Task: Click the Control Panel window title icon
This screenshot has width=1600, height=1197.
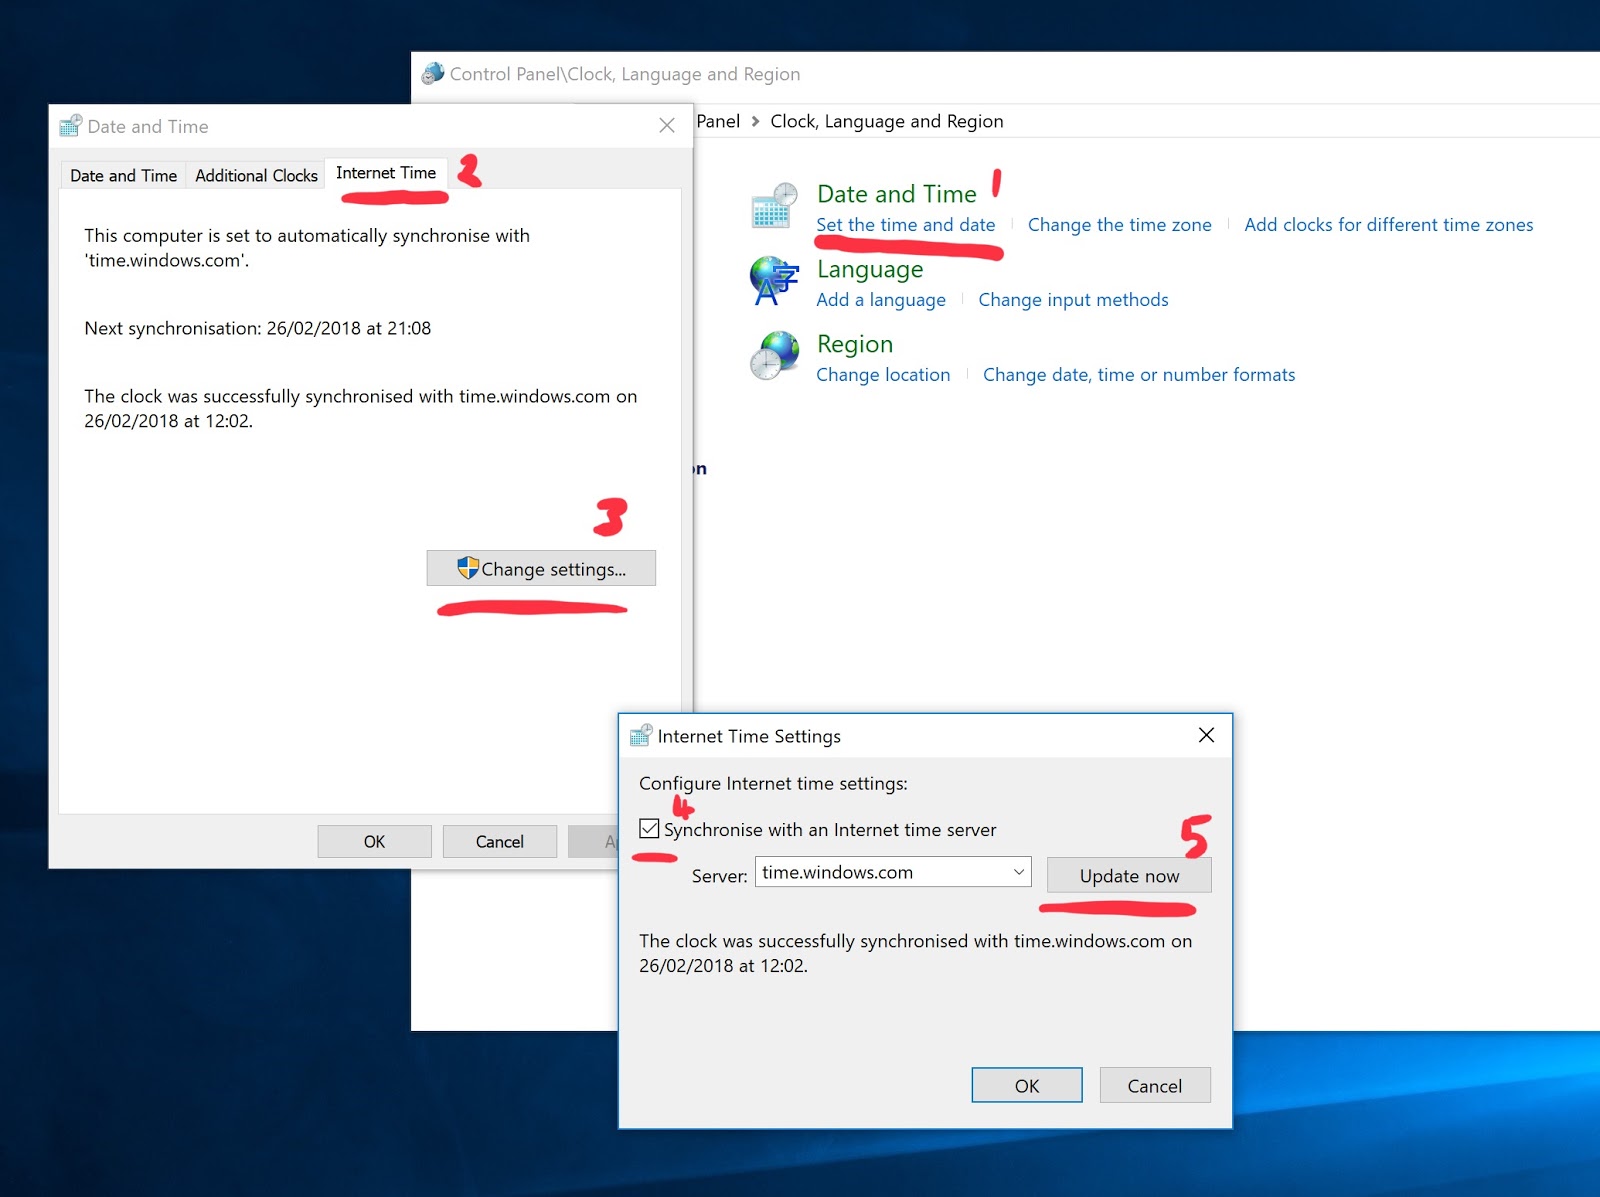Action: pyautogui.click(x=433, y=74)
